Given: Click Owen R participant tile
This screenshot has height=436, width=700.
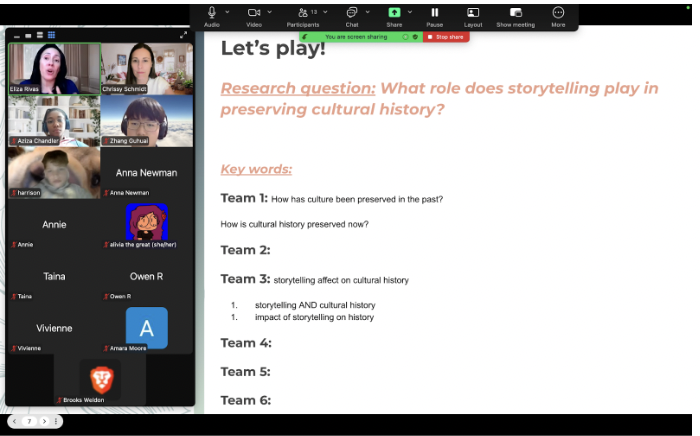Looking at the screenshot, I should pos(147,276).
